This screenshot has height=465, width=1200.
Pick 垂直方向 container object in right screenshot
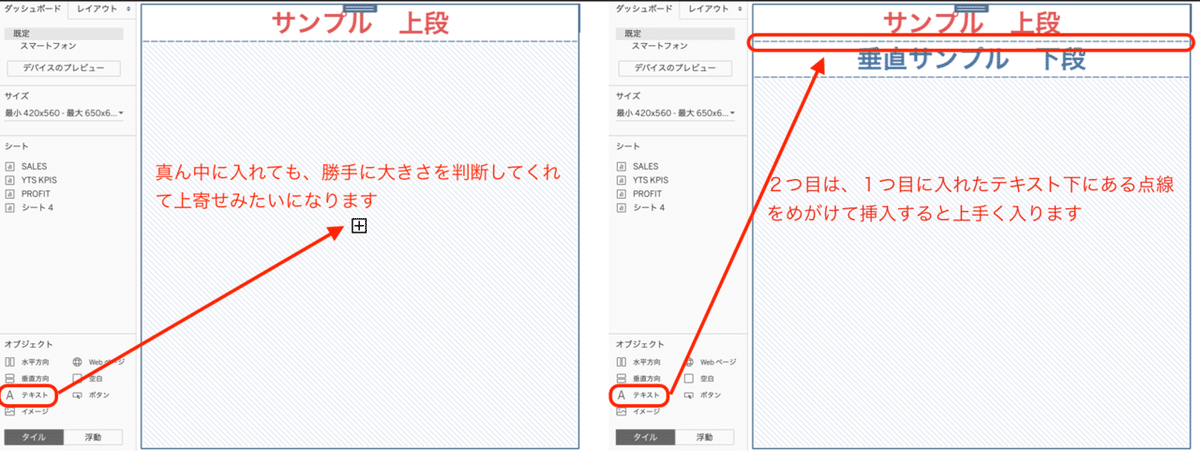640,379
